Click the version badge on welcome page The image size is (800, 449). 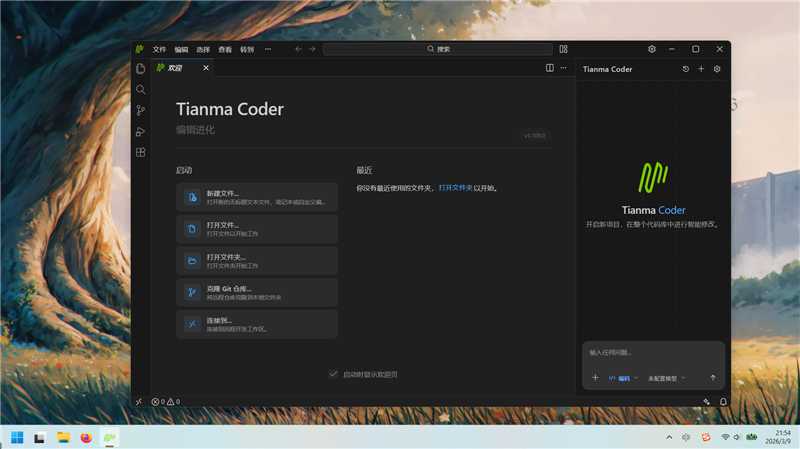534,136
